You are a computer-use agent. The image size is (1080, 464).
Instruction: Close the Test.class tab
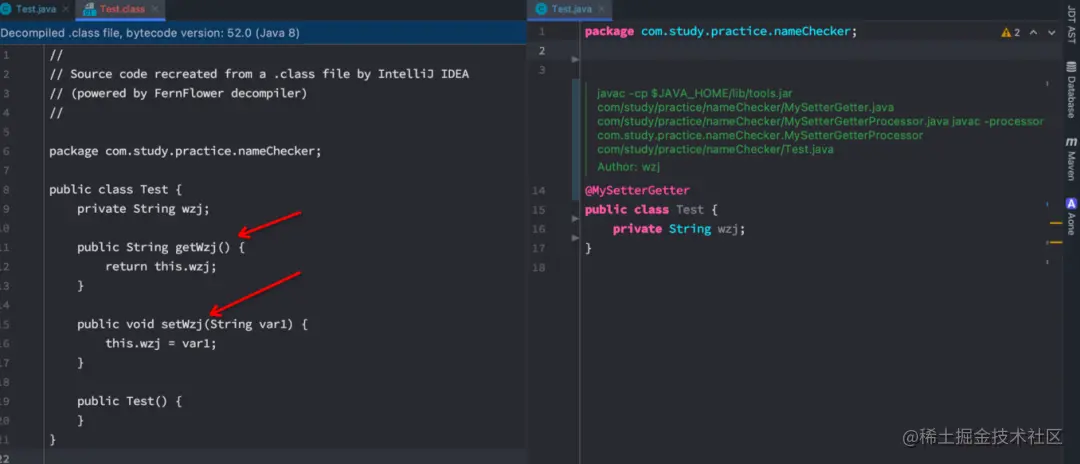click(x=156, y=9)
